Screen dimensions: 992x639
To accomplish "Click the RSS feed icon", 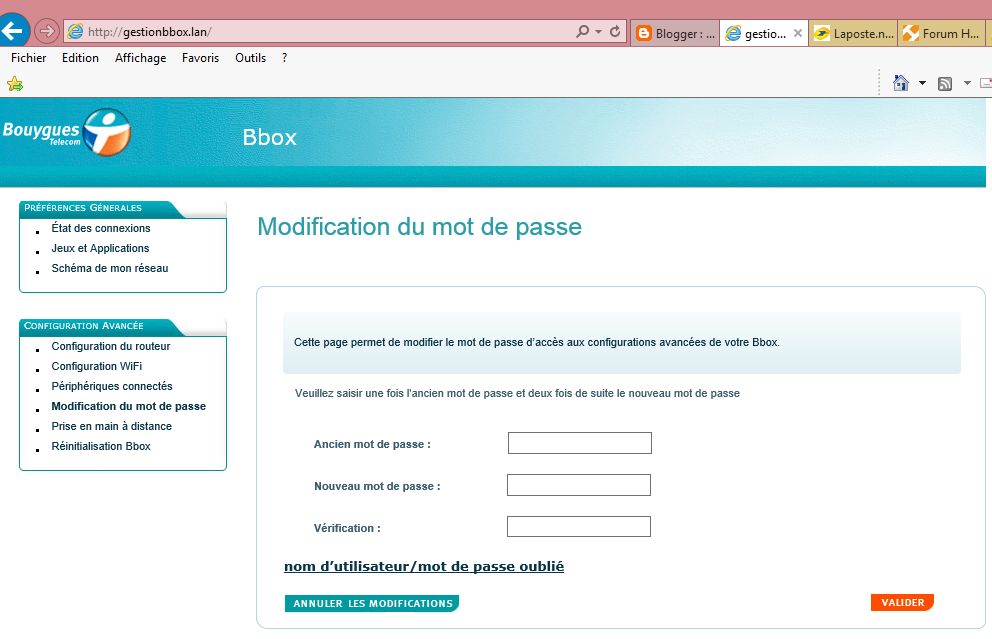I will (944, 83).
